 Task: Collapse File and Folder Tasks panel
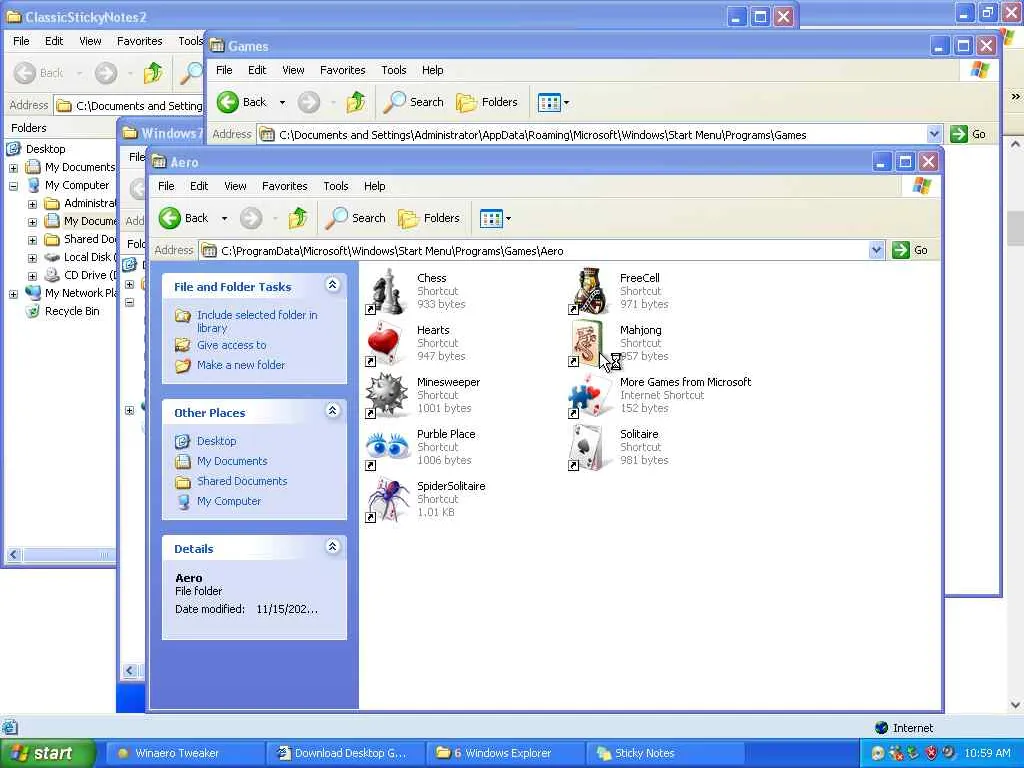point(332,285)
